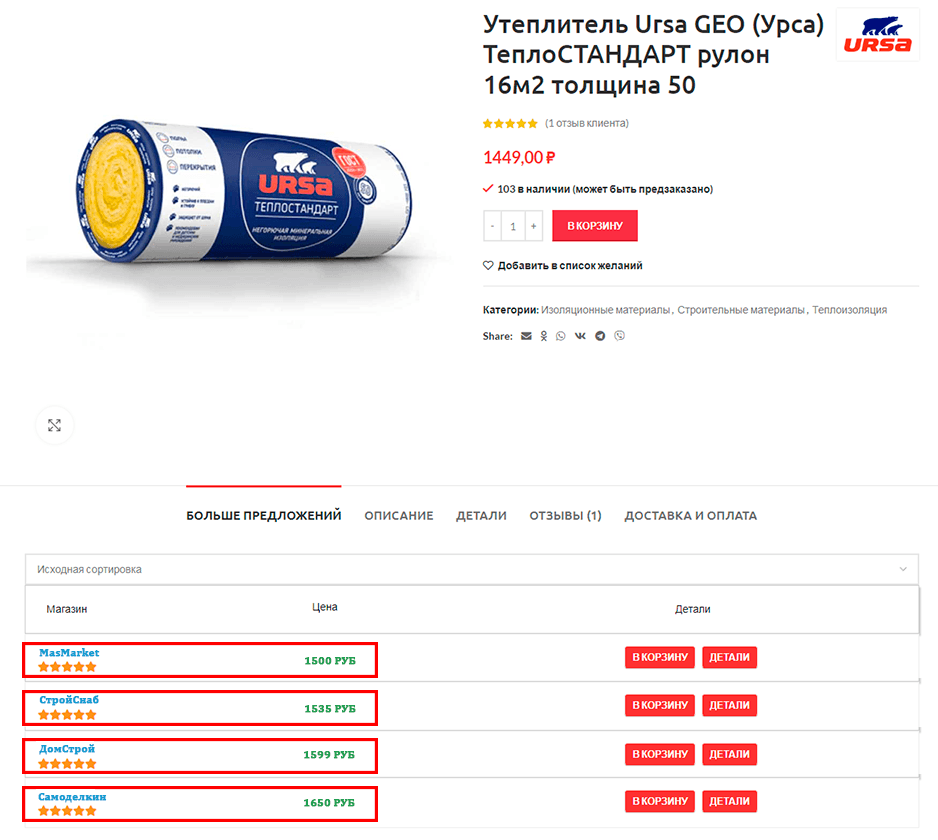Share the product on VK icon
This screenshot has height=840, width=938.
pos(580,336)
